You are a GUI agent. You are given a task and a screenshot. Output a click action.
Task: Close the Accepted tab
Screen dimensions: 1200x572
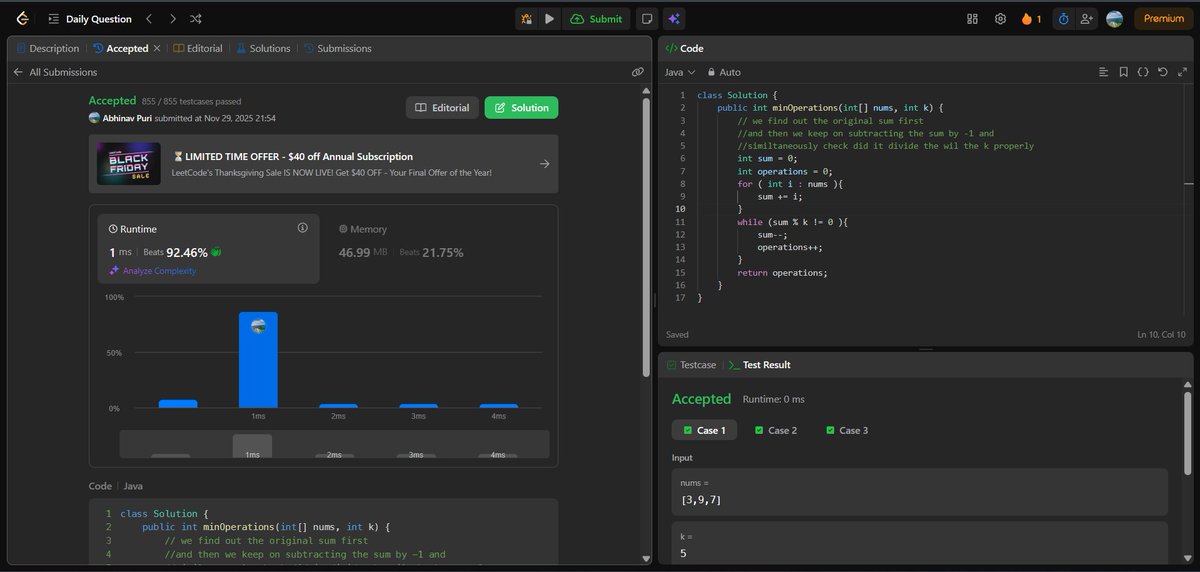[x=157, y=48]
